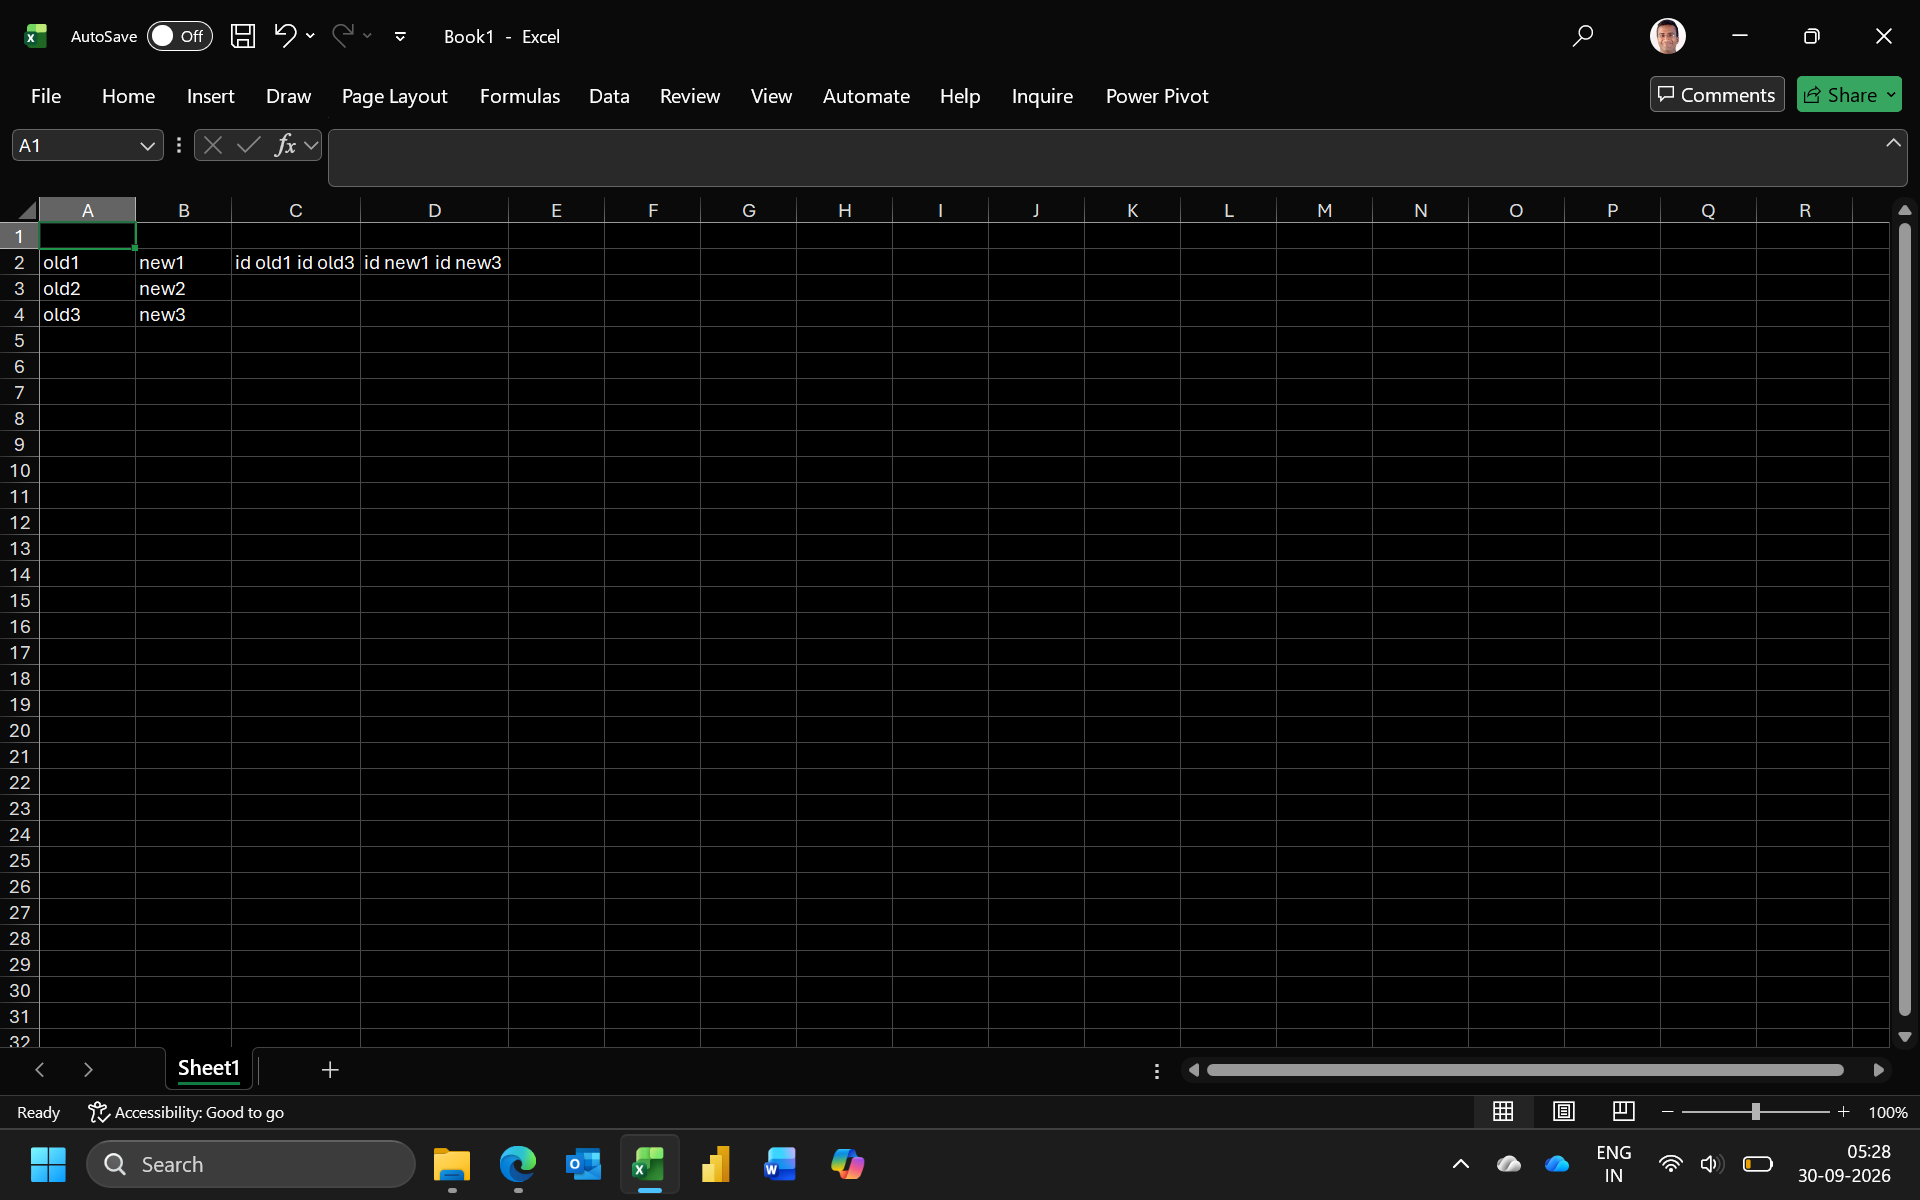Click the Comments button
The width and height of the screenshot is (1920, 1200).
coord(1717,95)
